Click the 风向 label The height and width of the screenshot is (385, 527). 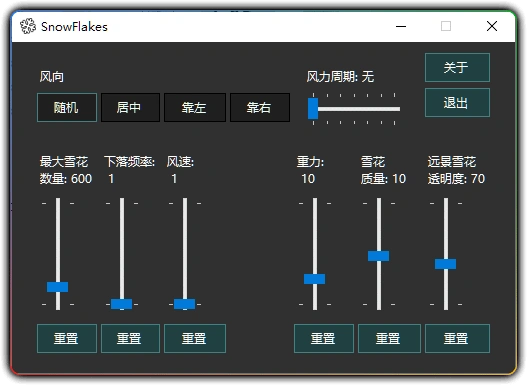[x=52, y=77]
